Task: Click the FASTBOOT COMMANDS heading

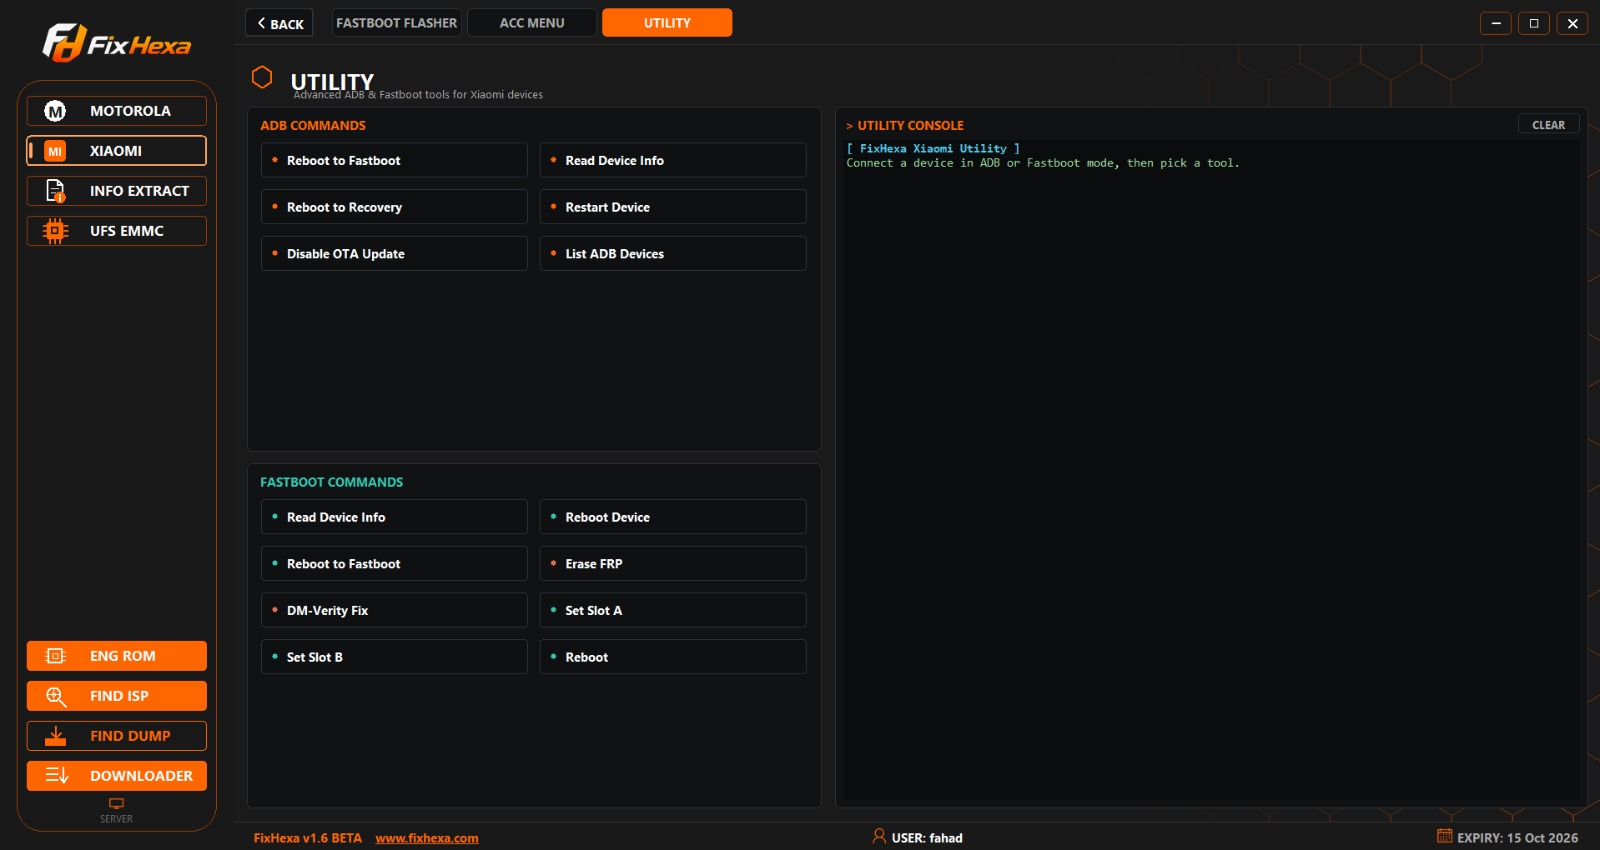Action: pyautogui.click(x=331, y=482)
